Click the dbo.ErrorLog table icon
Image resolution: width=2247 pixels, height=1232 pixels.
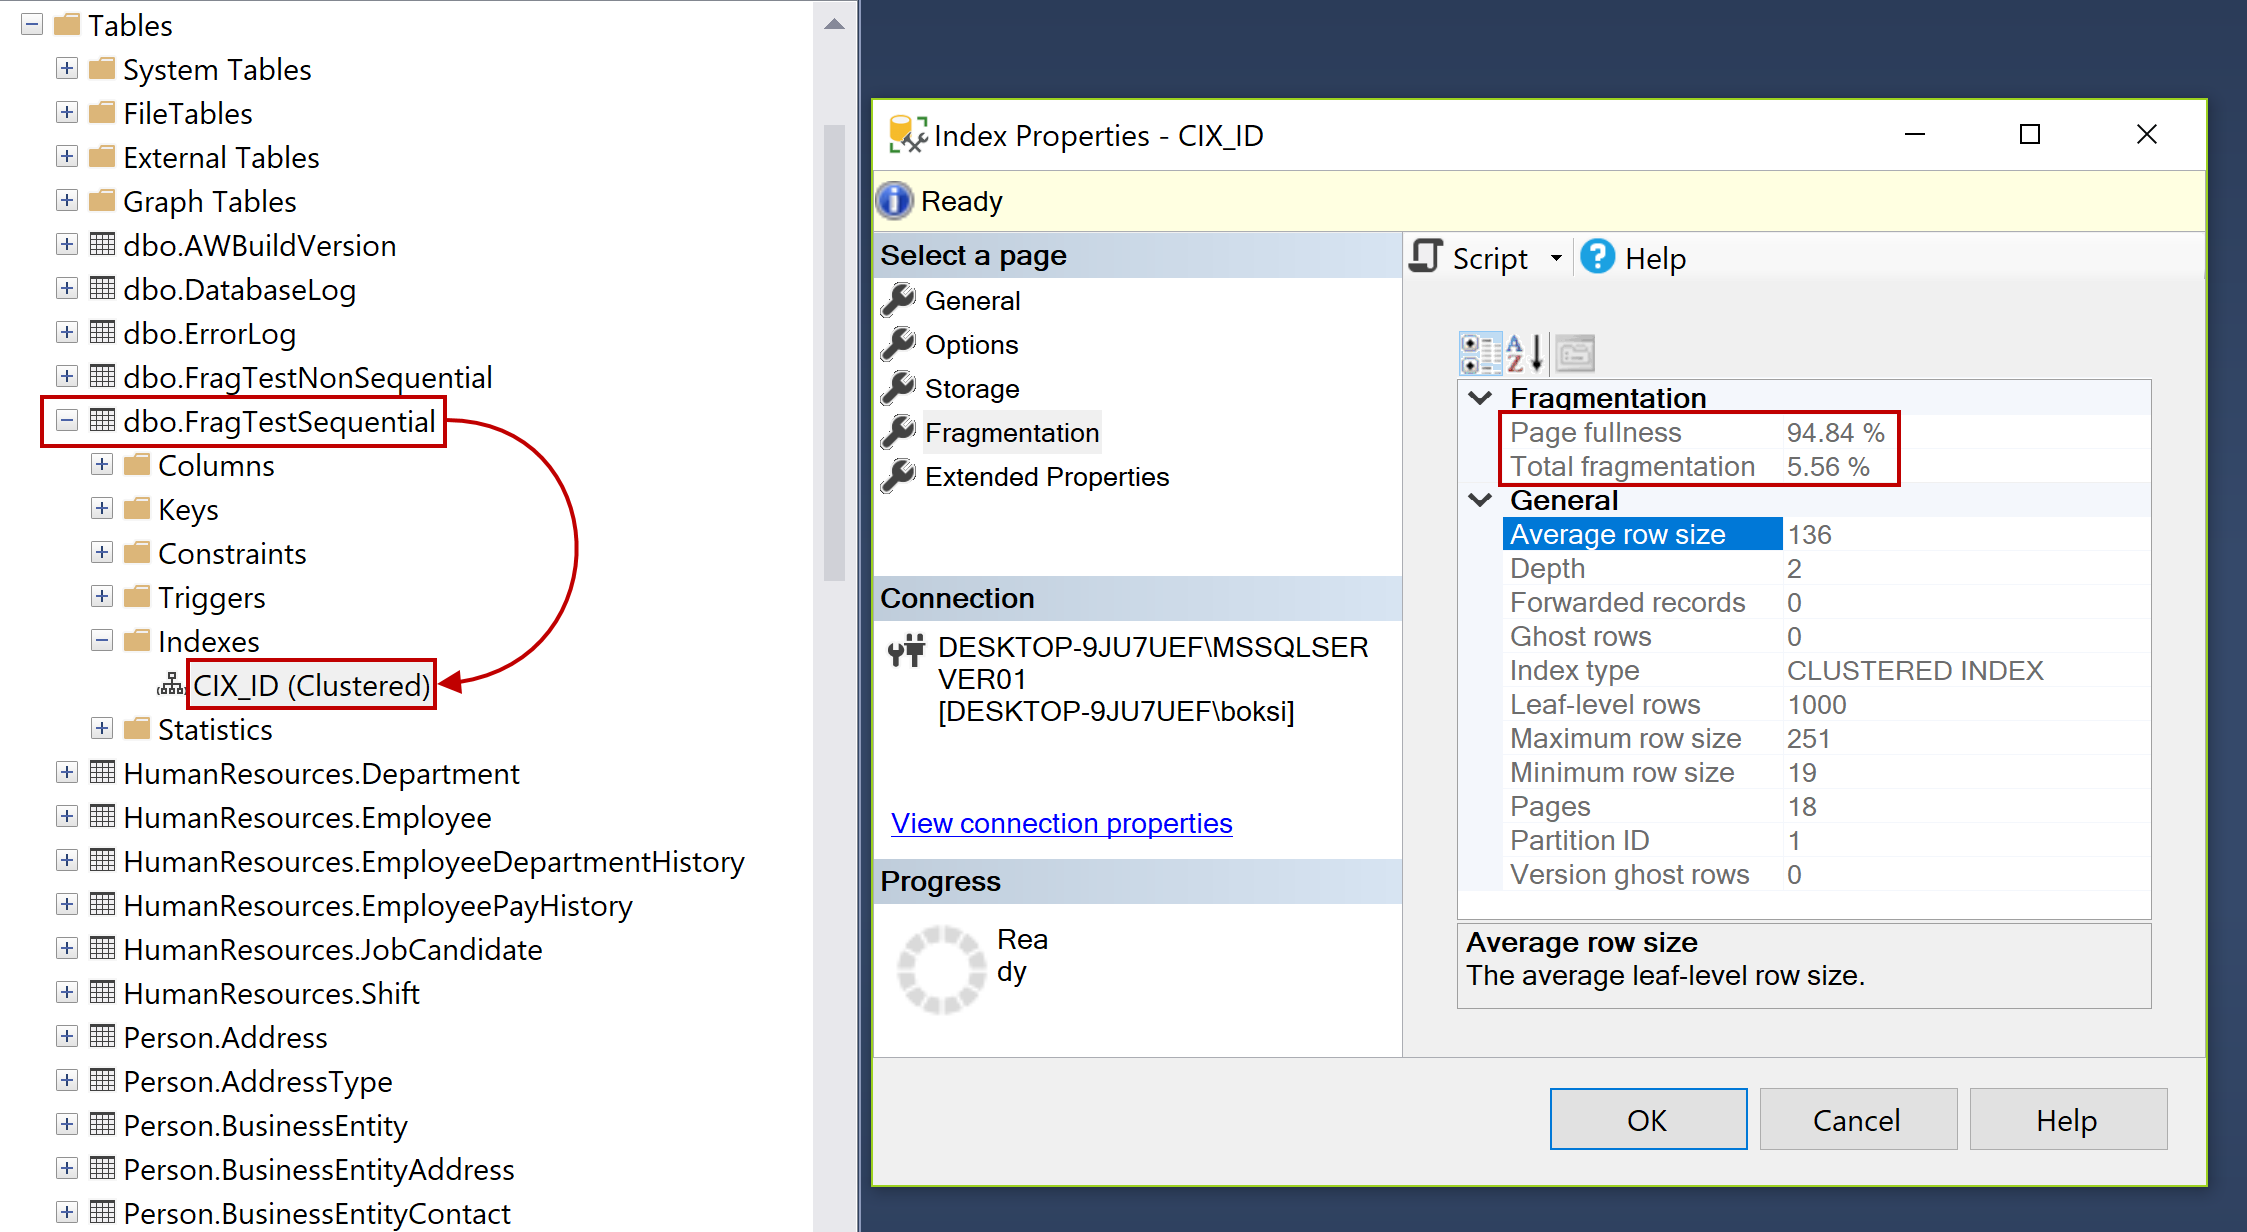102,333
